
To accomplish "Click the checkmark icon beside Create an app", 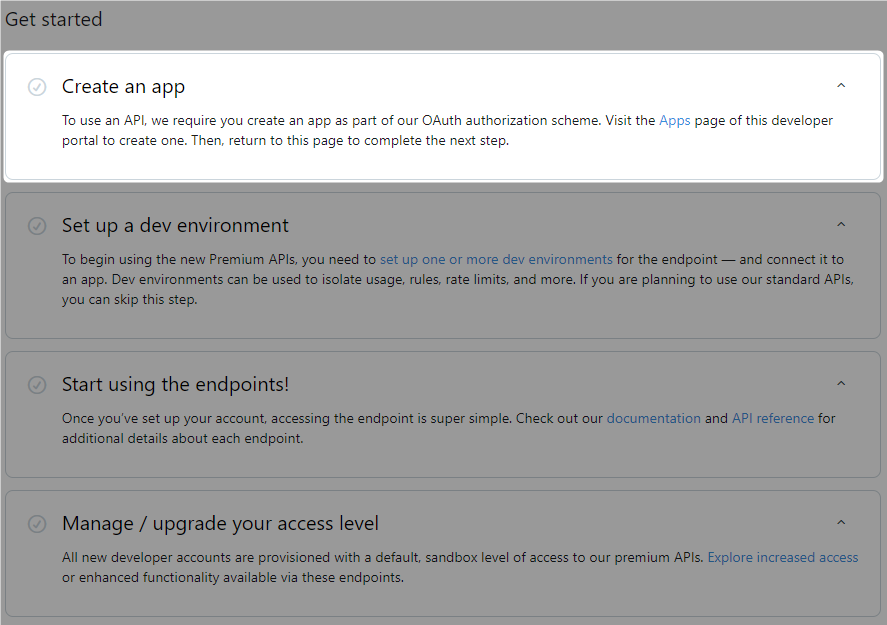I will point(37,87).
